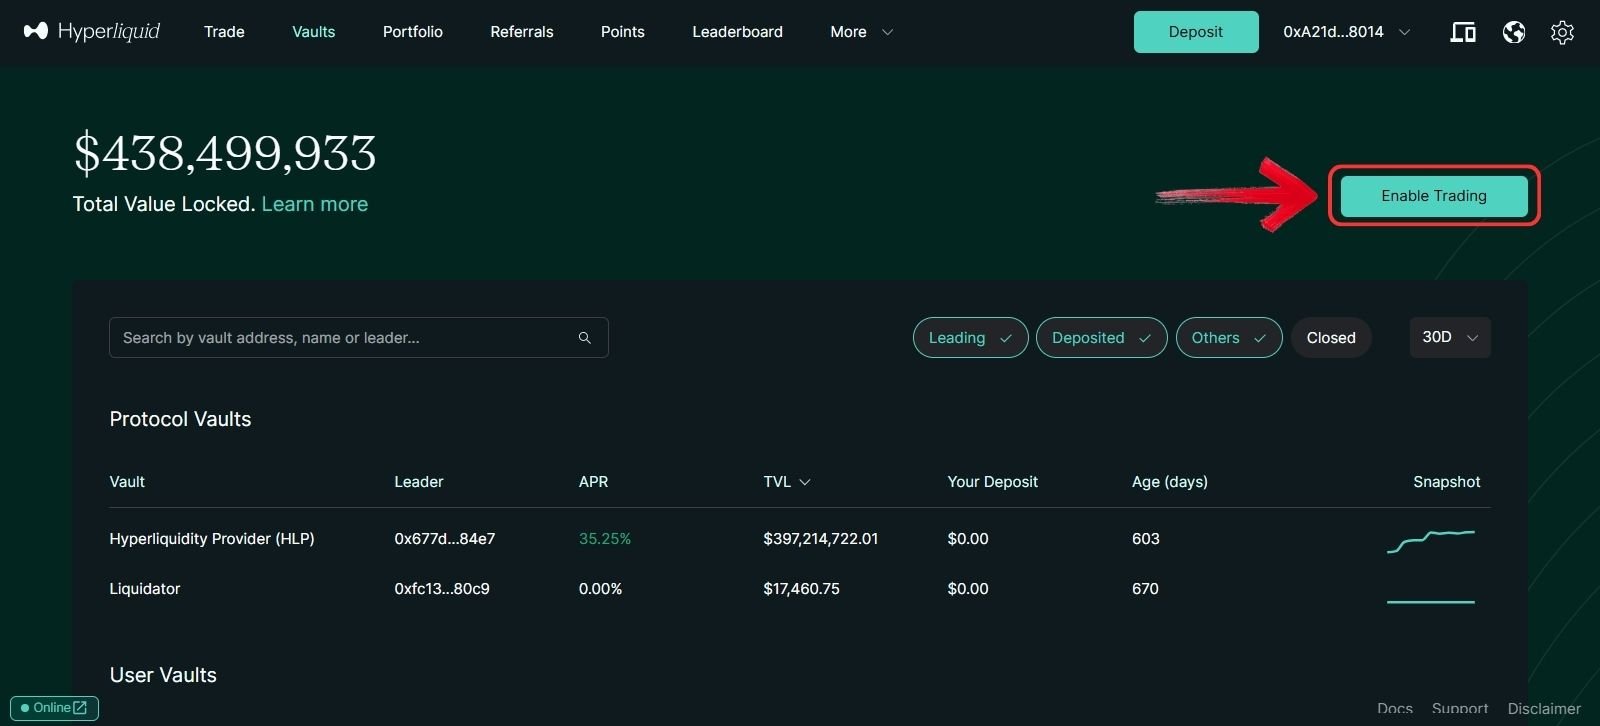This screenshot has width=1600, height=726.
Task: Toggle the Deposited filter chip
Action: (x=1101, y=338)
